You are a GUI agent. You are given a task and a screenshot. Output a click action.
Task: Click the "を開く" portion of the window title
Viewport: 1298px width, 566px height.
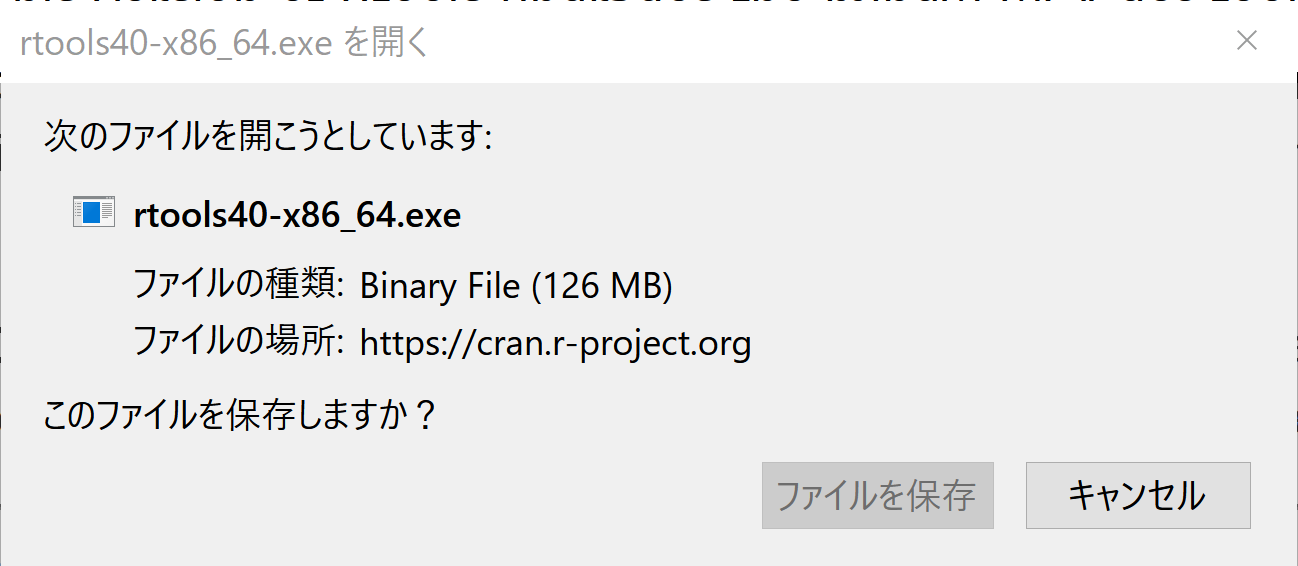tap(386, 43)
